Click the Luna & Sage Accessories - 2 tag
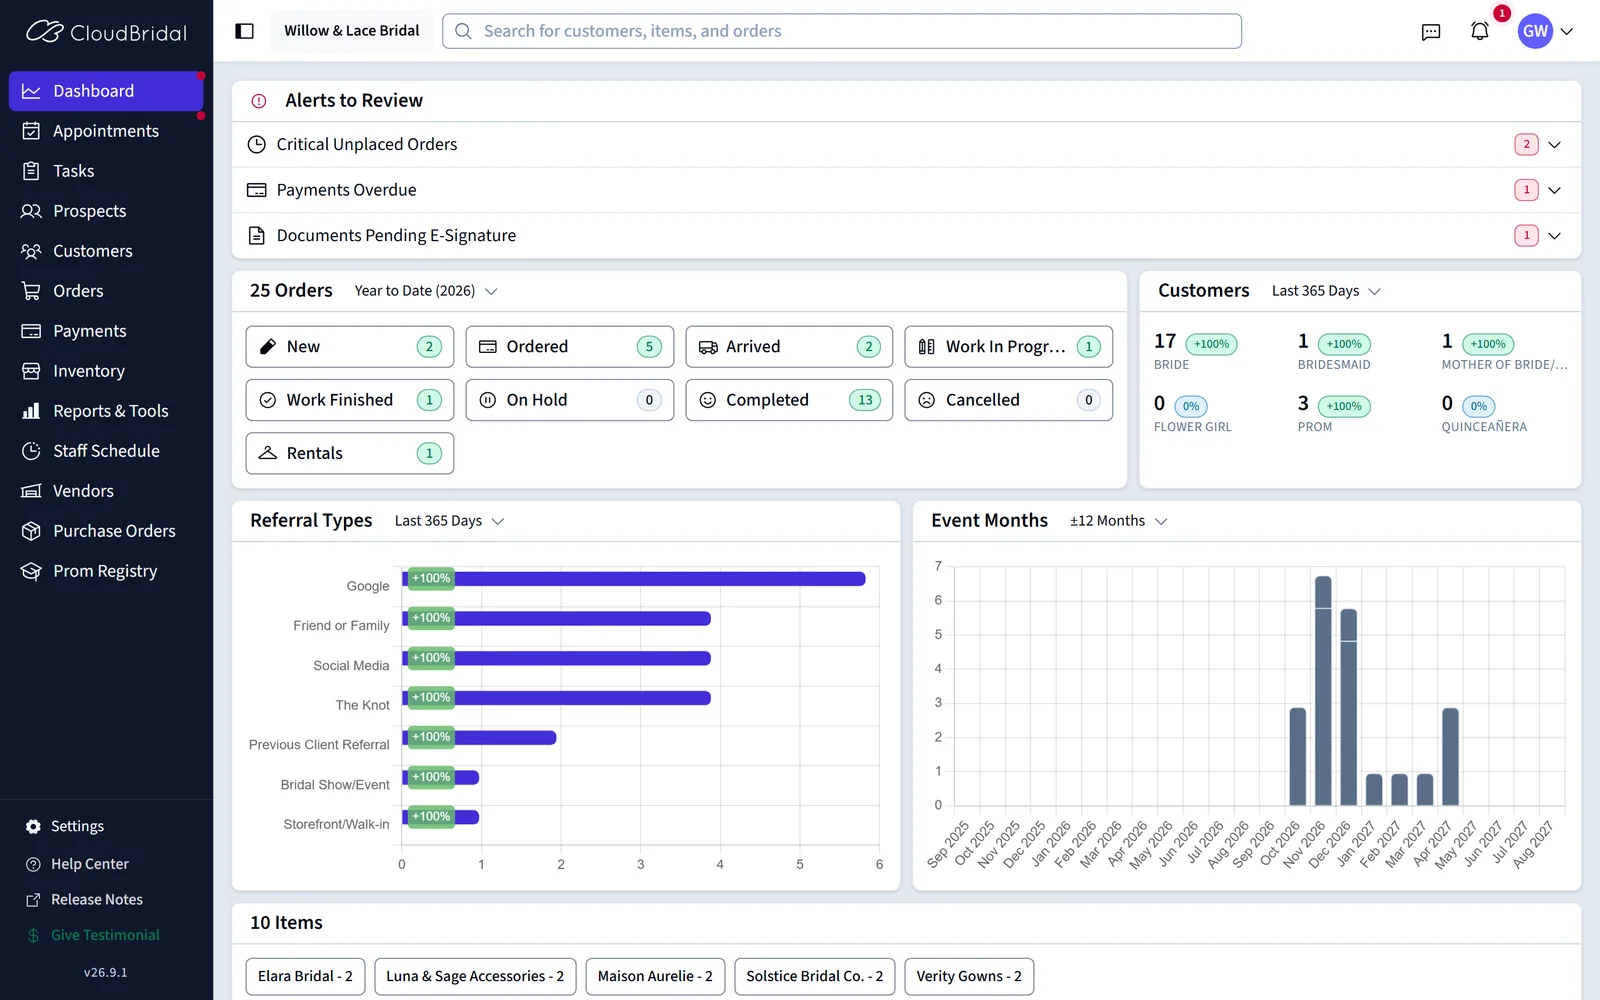The image size is (1600, 1000). (x=475, y=976)
